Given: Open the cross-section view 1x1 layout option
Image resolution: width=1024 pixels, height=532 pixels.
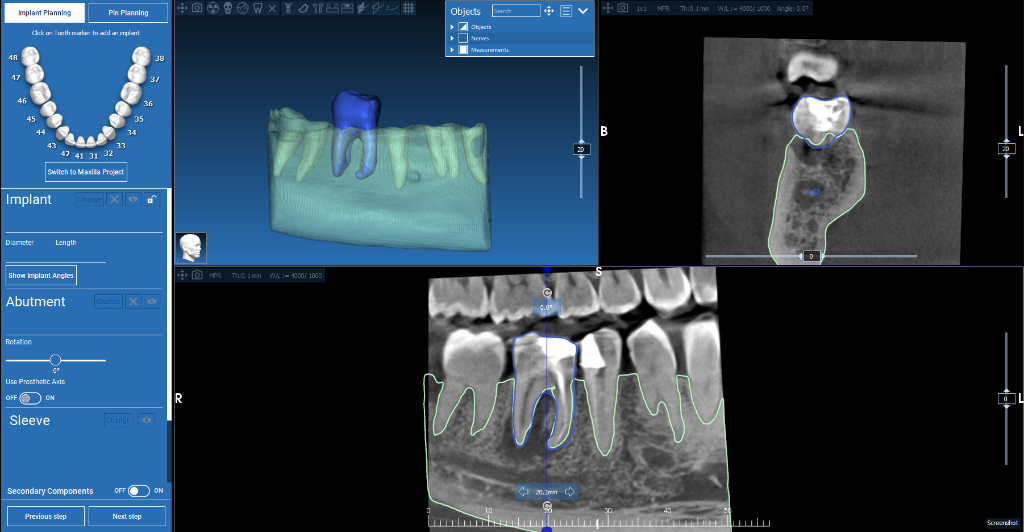Looking at the screenshot, I should (641, 8).
